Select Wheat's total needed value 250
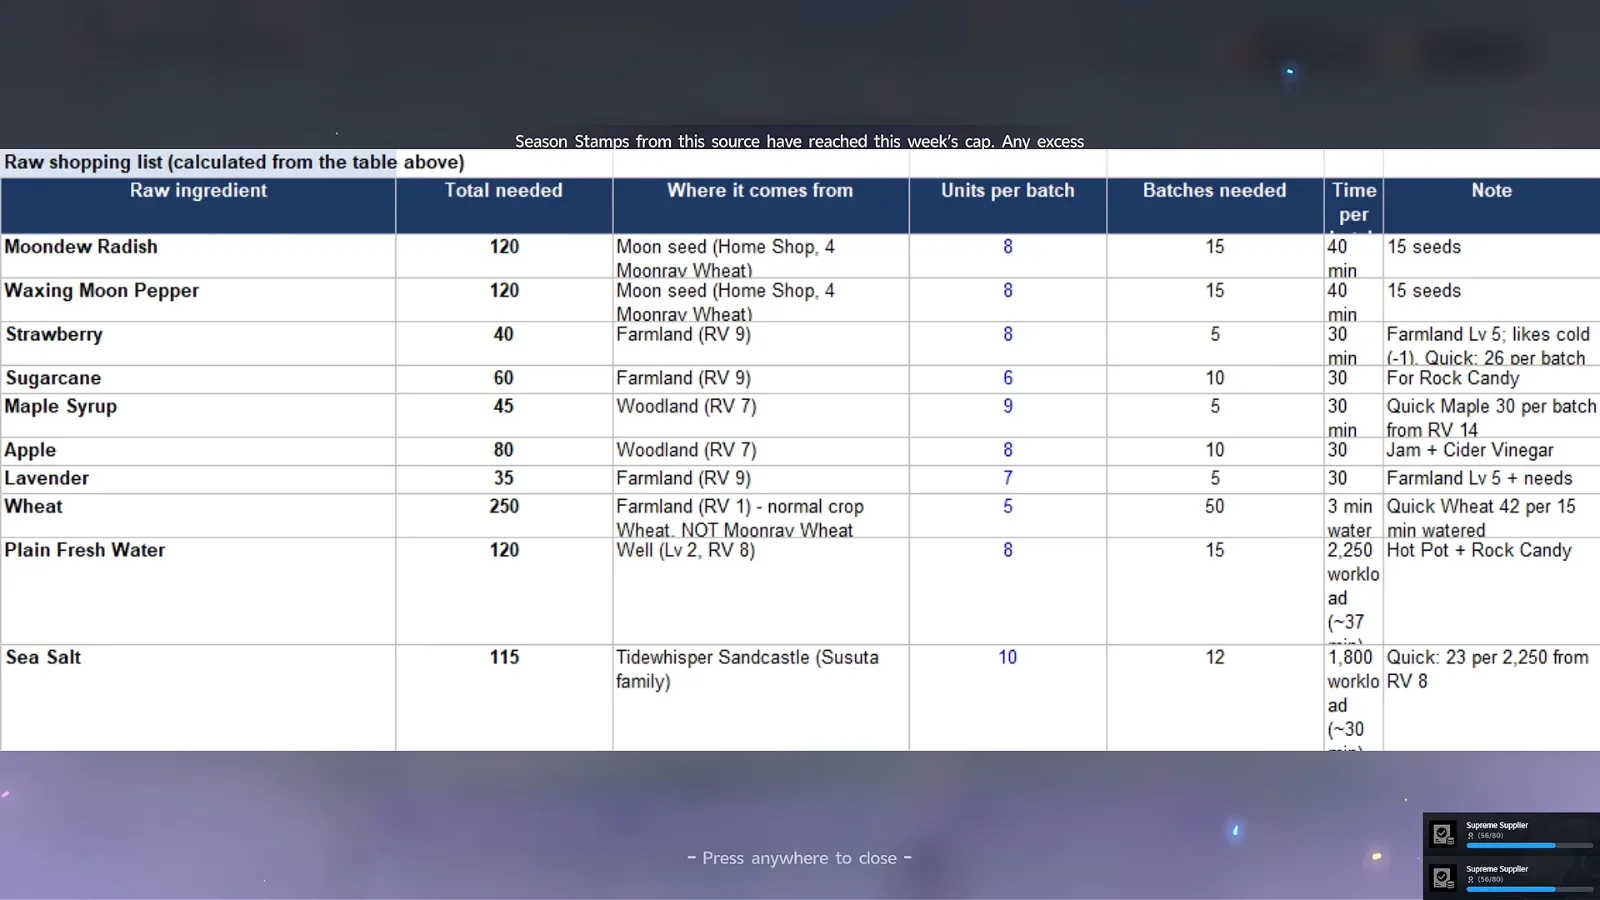This screenshot has width=1600, height=900. [x=504, y=516]
